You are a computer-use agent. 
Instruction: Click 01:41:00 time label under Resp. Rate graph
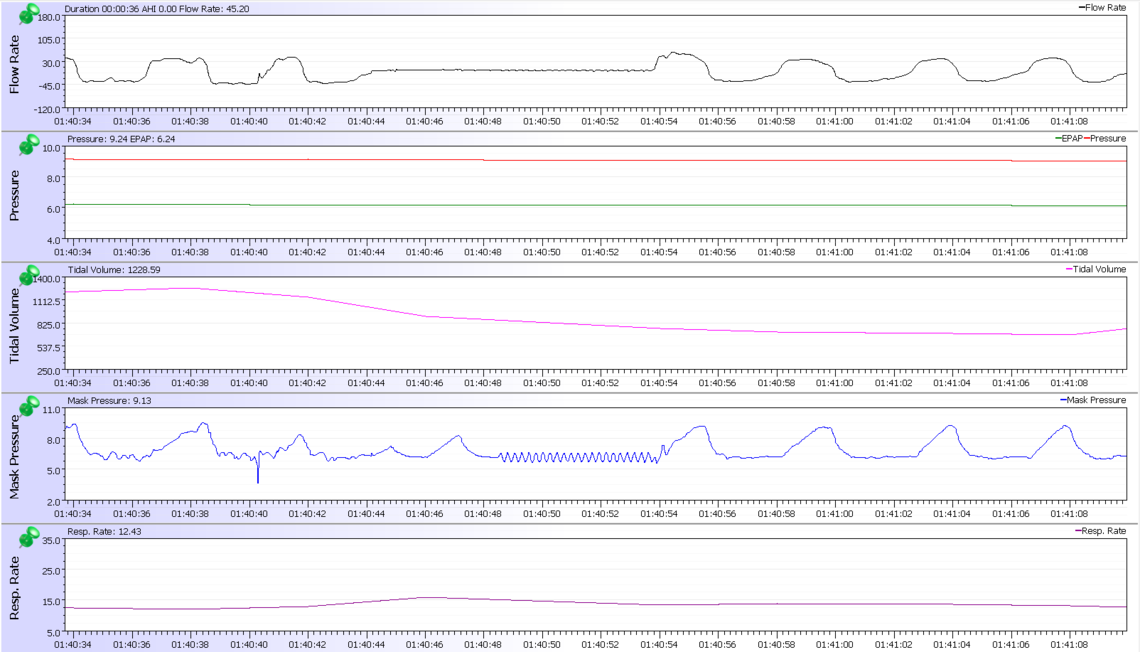click(835, 645)
